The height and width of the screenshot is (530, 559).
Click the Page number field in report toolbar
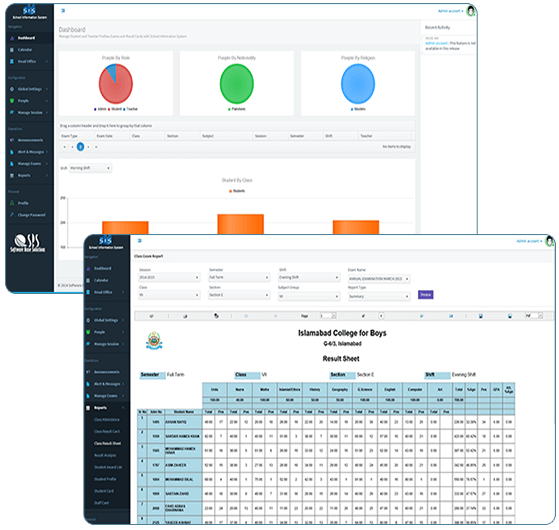pyautogui.click(x=327, y=316)
